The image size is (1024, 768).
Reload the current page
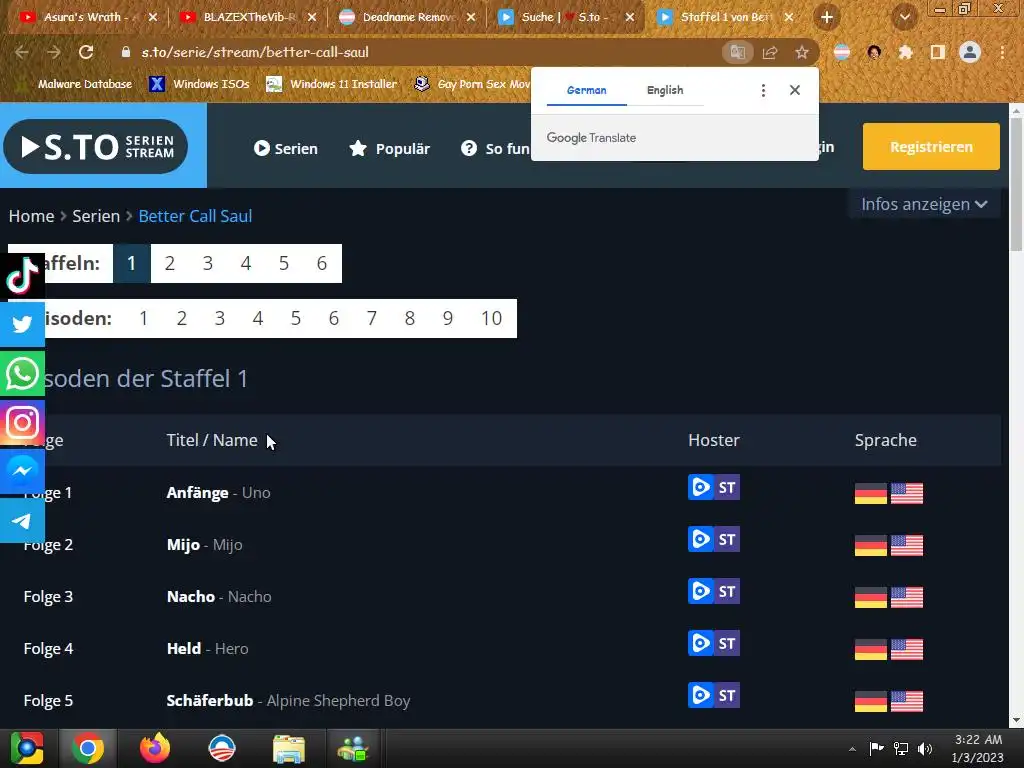tap(86, 52)
